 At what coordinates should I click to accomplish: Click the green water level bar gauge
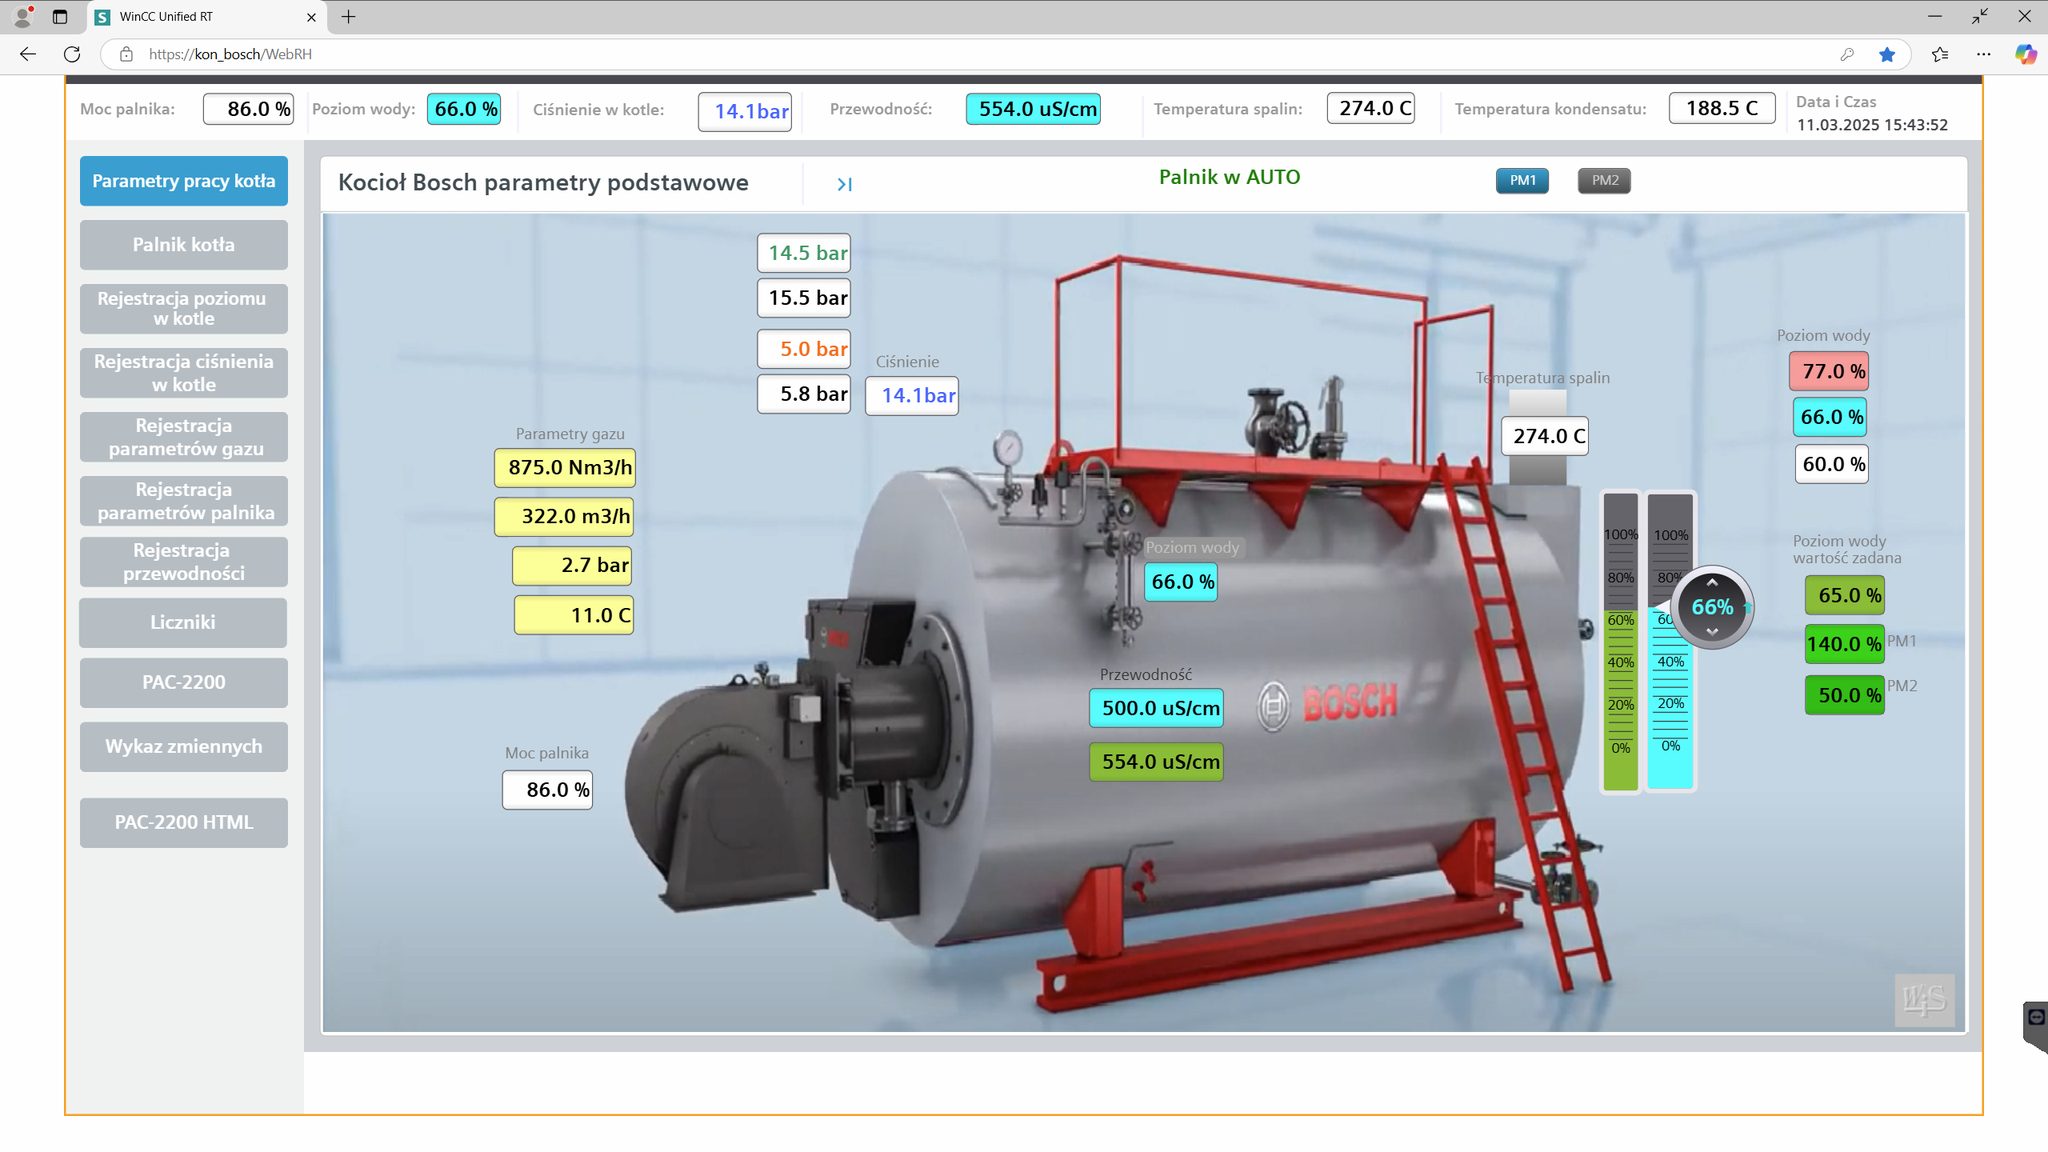pyautogui.click(x=1621, y=641)
